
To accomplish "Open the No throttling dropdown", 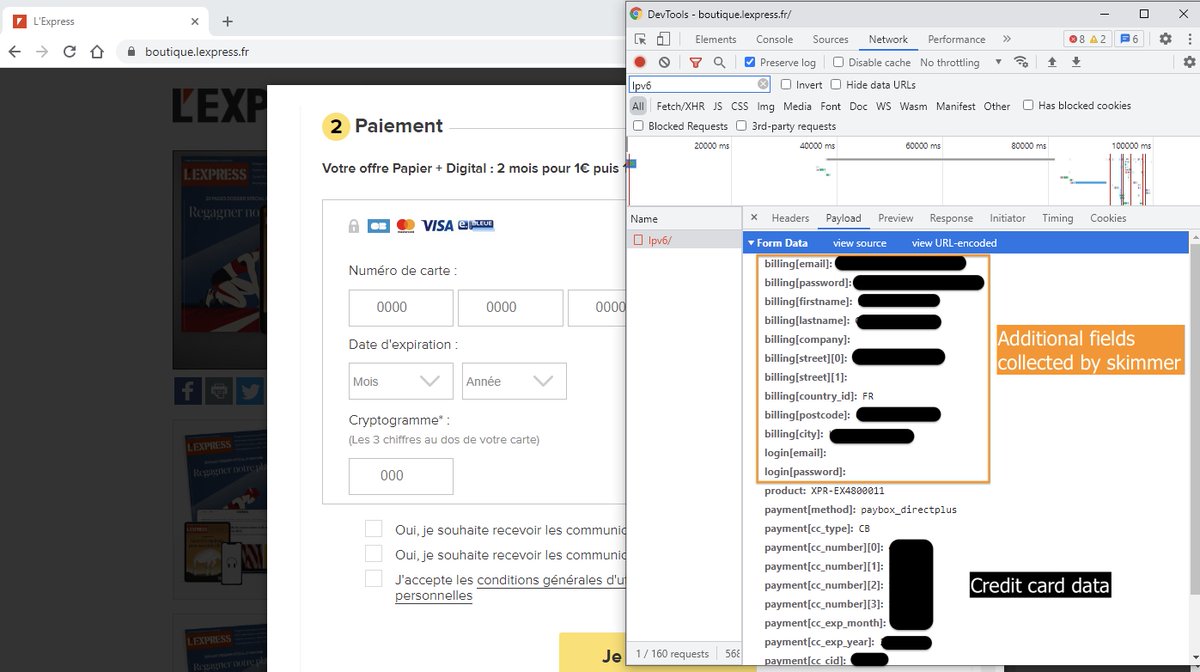I will [960, 62].
